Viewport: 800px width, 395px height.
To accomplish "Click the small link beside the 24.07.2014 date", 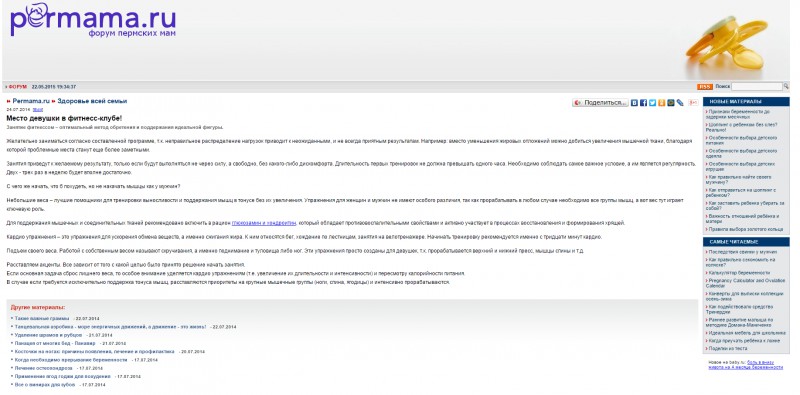I will click(38, 109).
